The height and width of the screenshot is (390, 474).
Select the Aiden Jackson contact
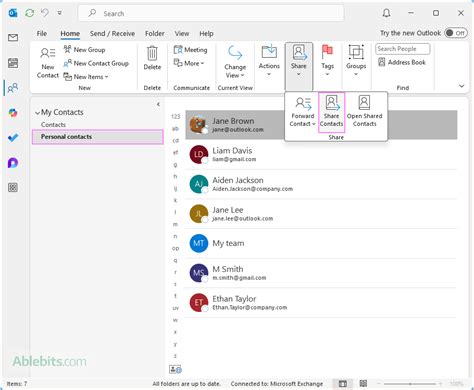[321, 184]
